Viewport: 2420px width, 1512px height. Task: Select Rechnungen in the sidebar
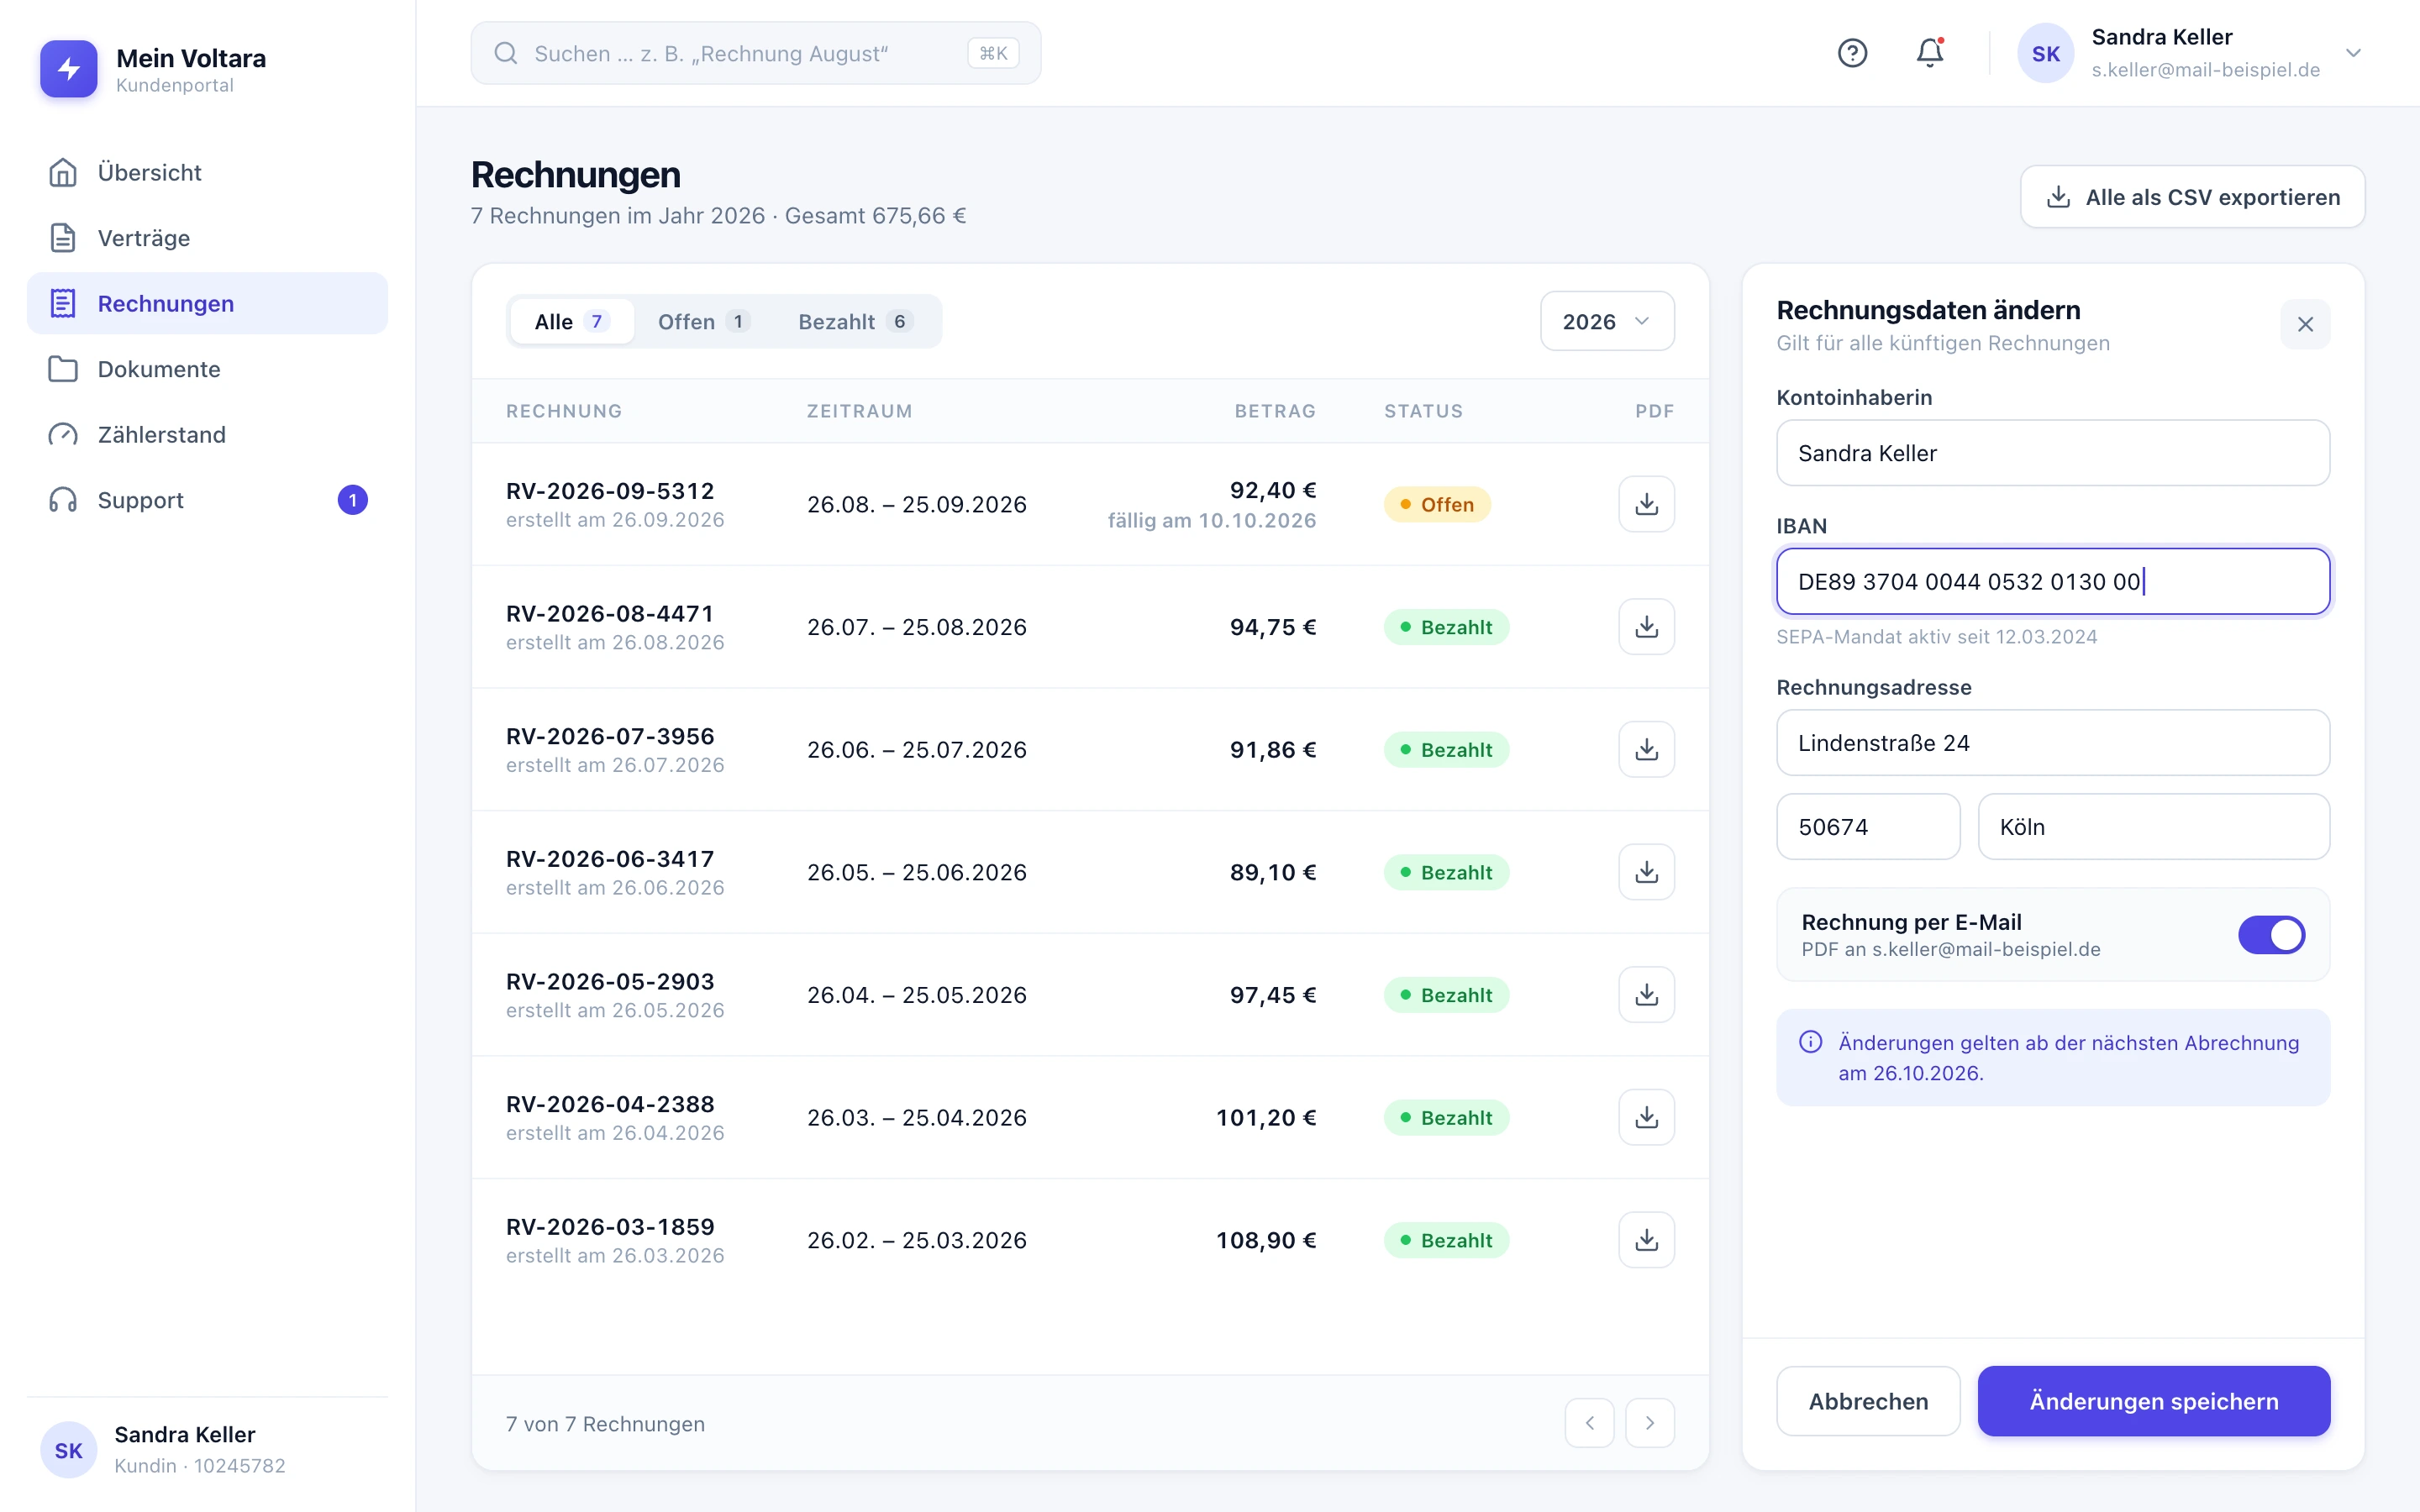pyautogui.click(x=207, y=303)
